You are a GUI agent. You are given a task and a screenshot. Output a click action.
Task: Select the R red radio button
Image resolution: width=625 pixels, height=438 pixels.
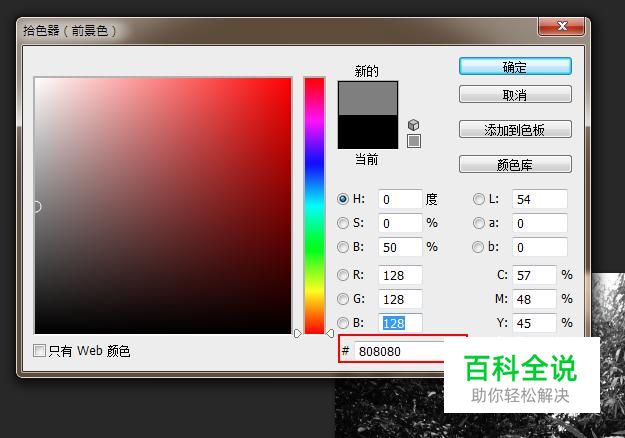pyautogui.click(x=343, y=275)
